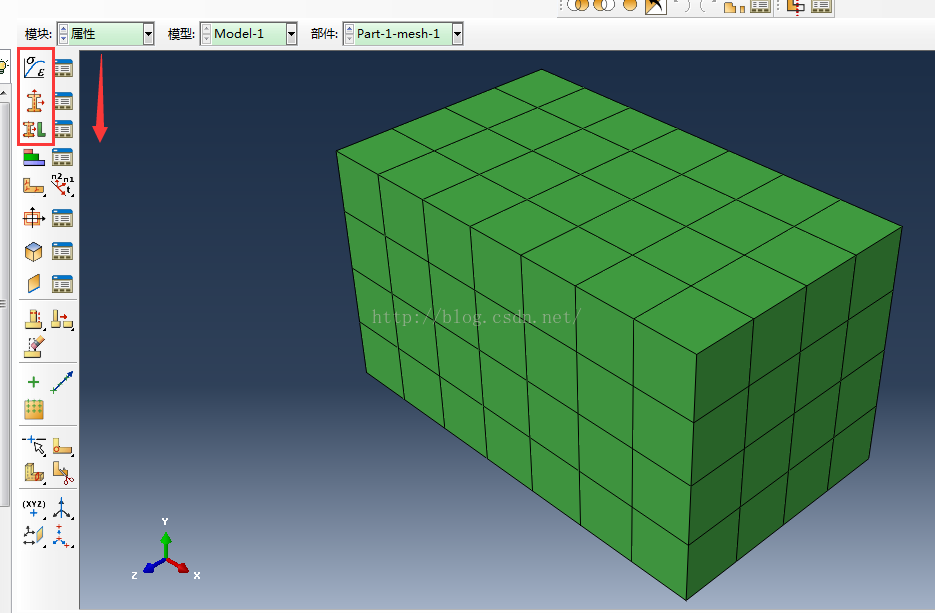Image resolution: width=935 pixels, height=613 pixels.
Task: Click the Create Section I-beam icon
Action: [35, 100]
